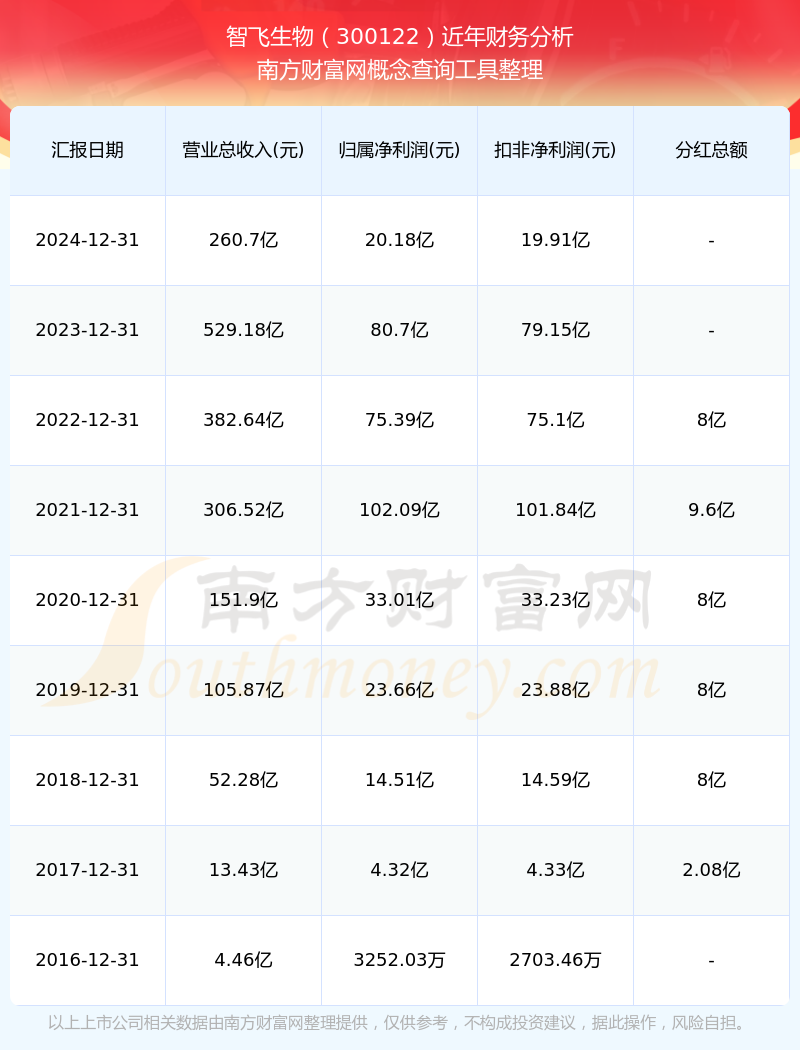Viewport: 800px width, 1050px height.
Task: Click the 8亿 dividend in the 2019-12-31 row
Action: click(x=712, y=690)
